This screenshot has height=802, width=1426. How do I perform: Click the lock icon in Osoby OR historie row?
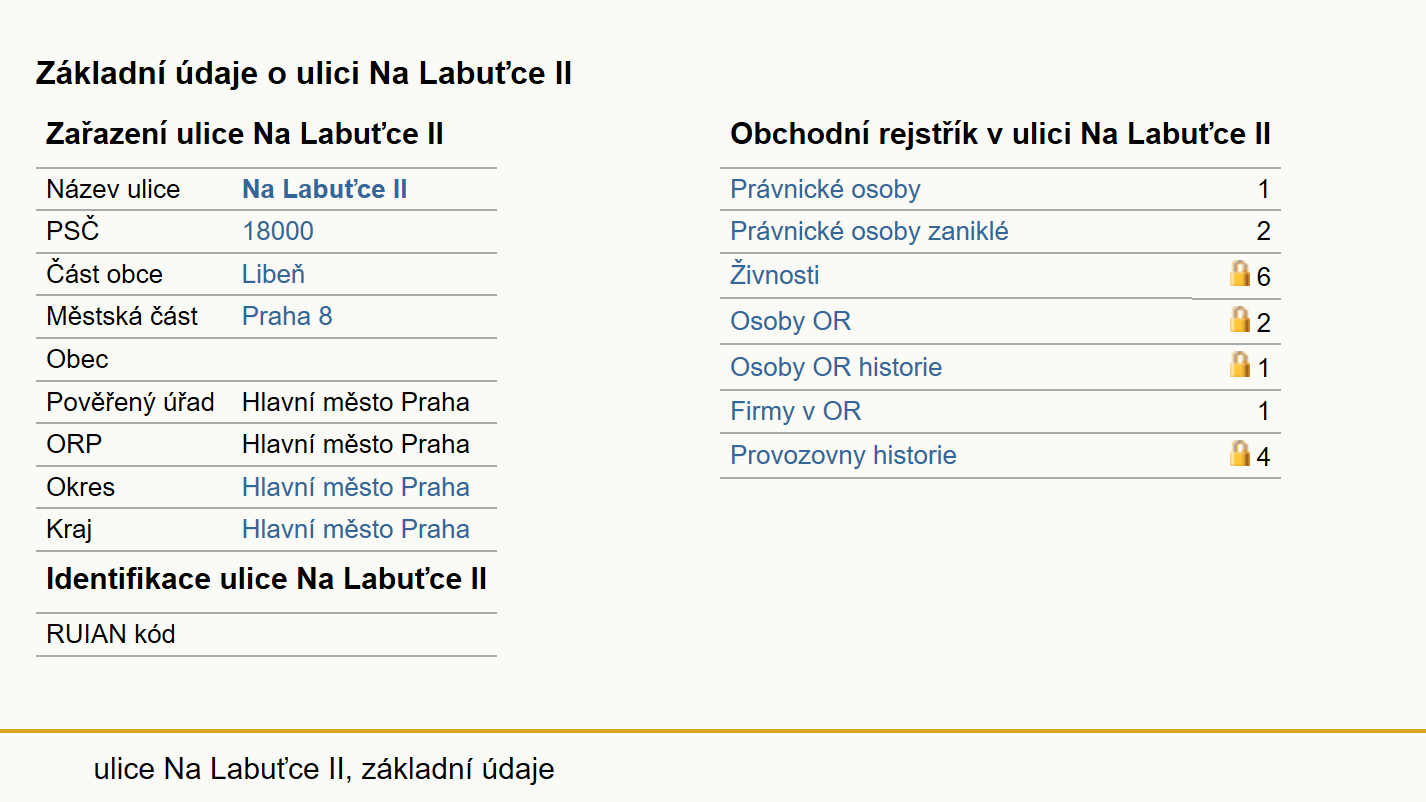pos(1240,365)
